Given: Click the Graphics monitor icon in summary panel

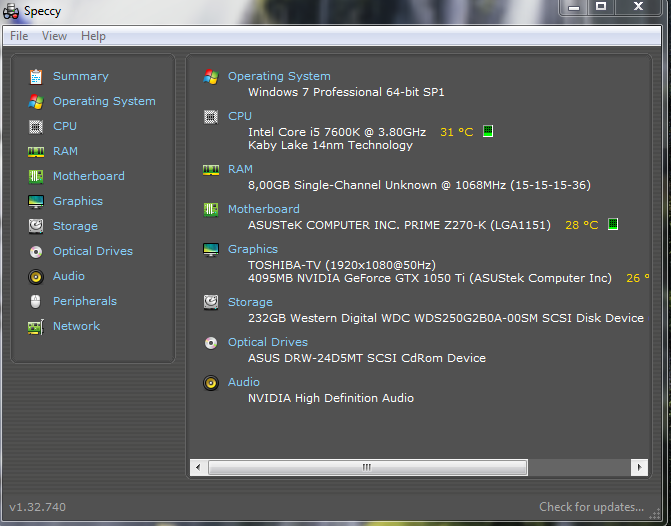Looking at the screenshot, I should coord(211,250).
